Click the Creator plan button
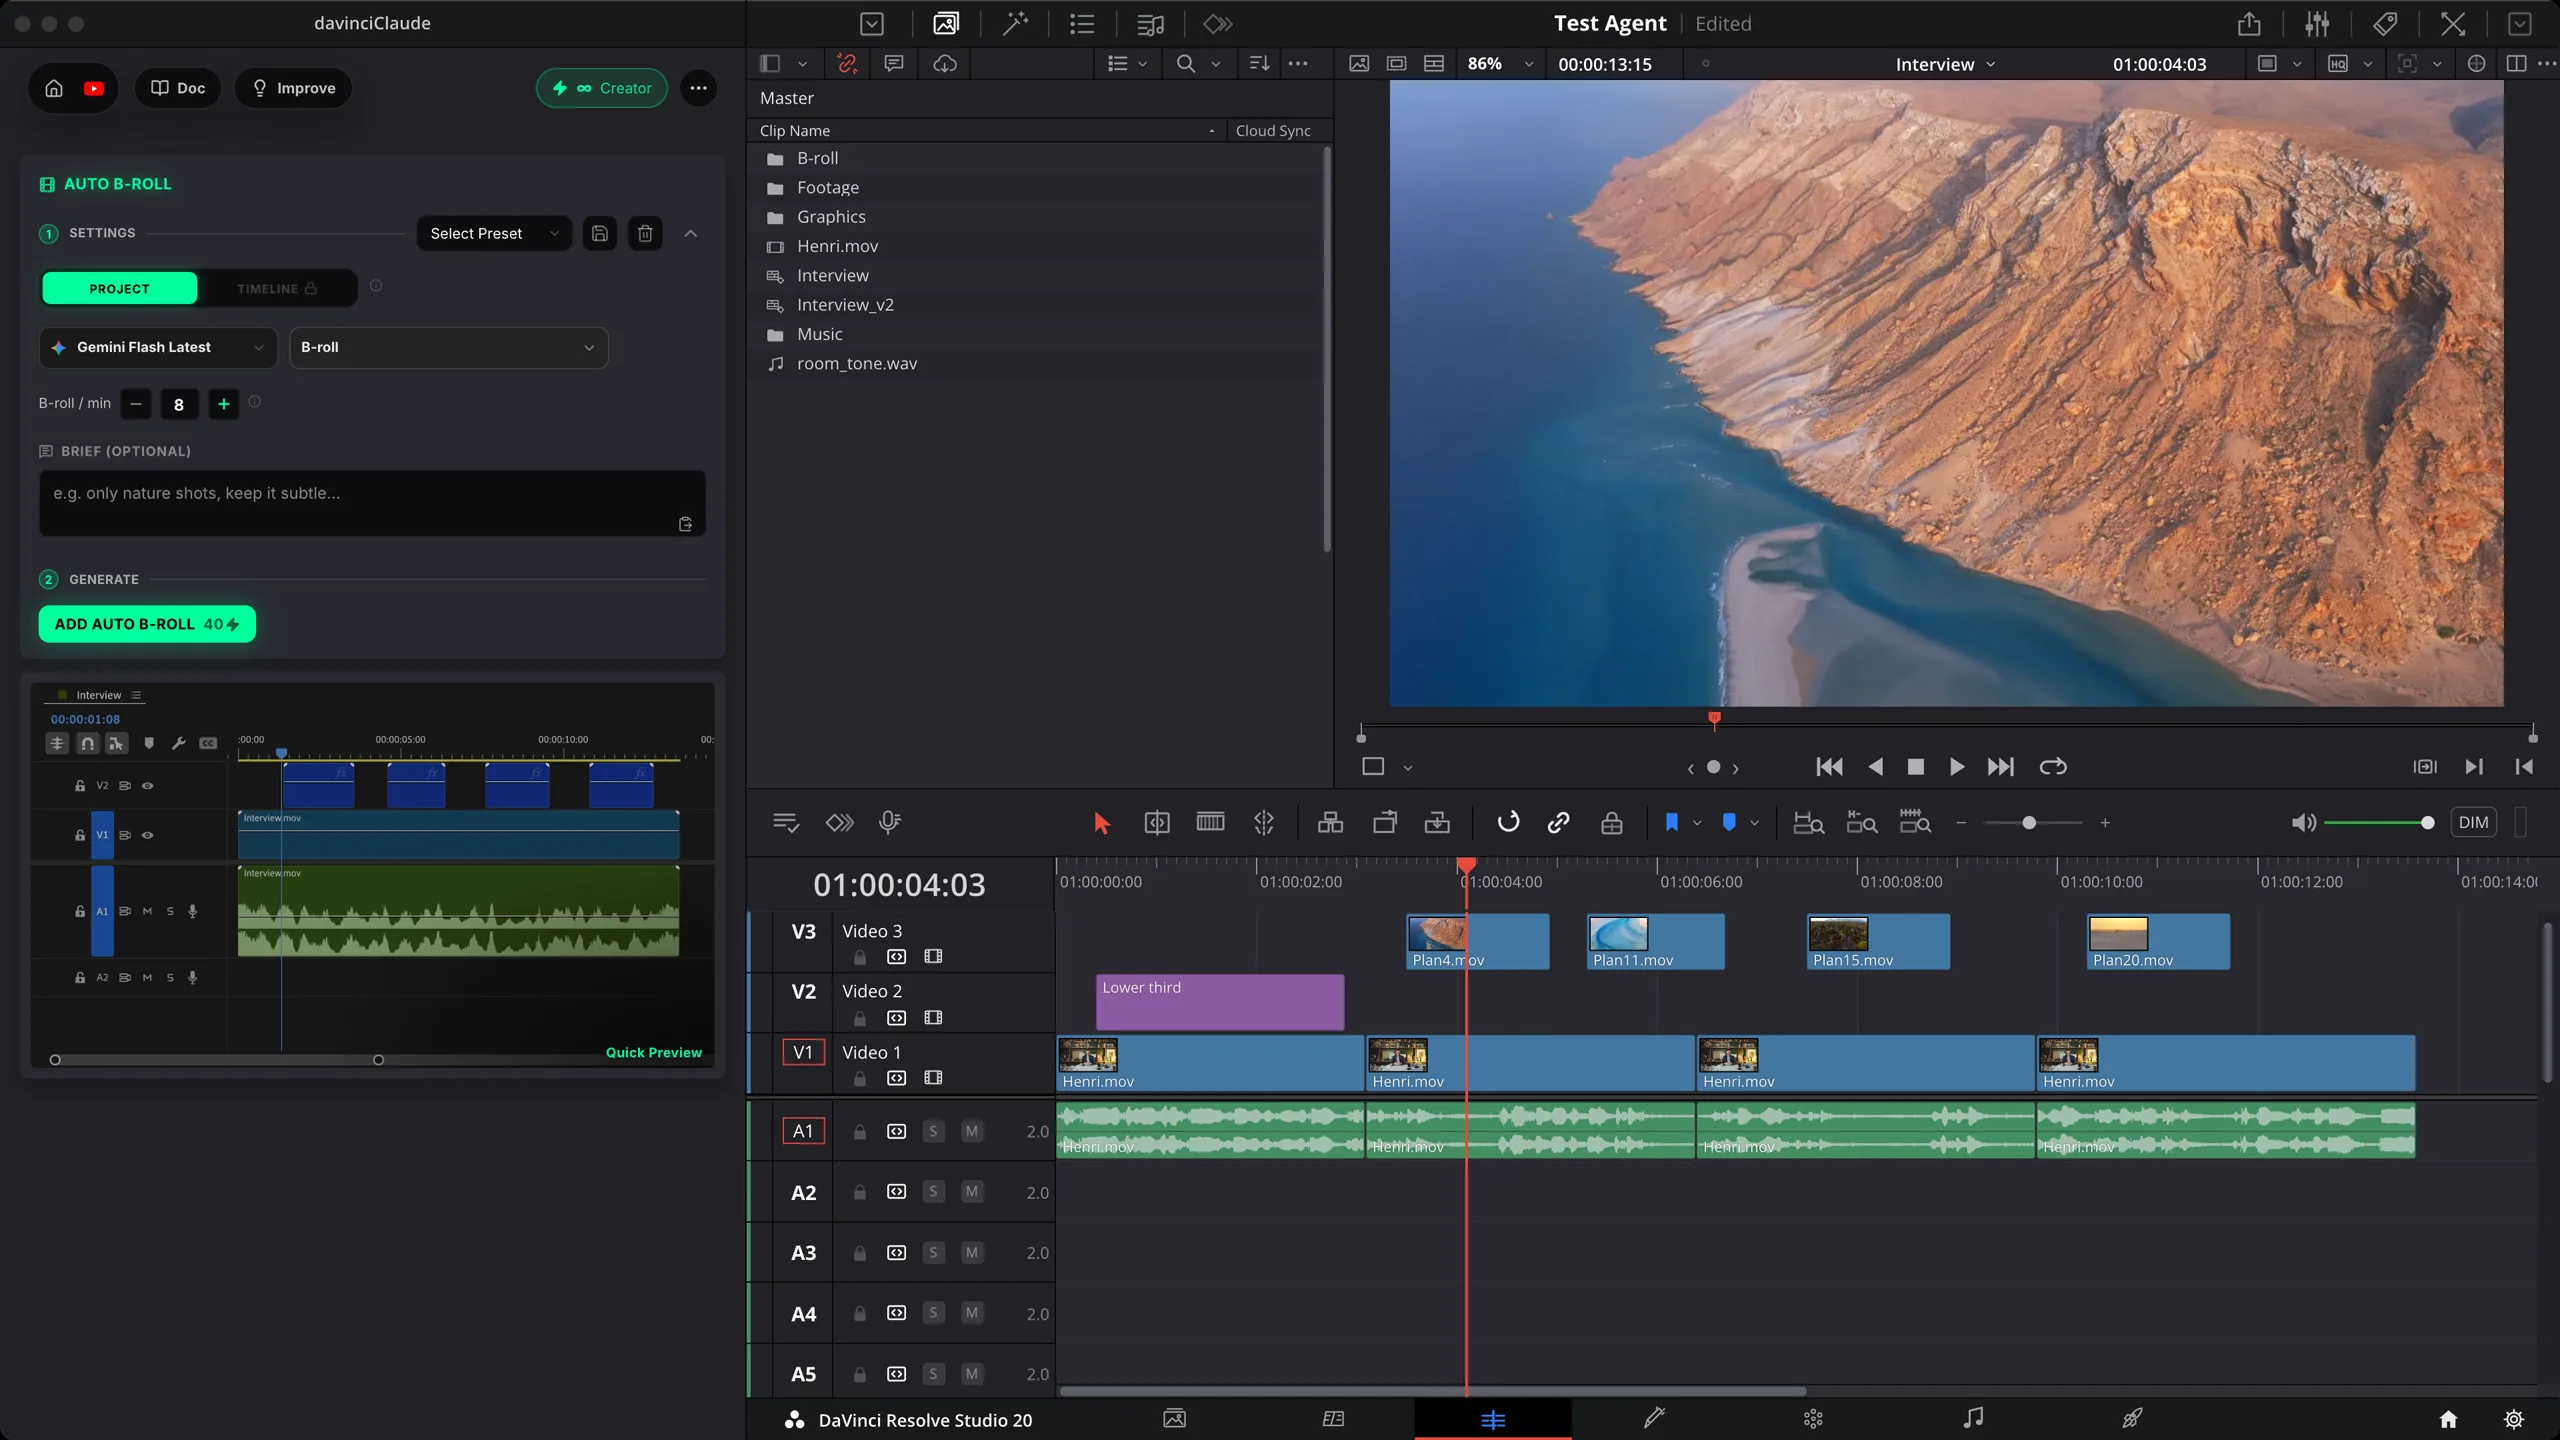 tap(601, 88)
